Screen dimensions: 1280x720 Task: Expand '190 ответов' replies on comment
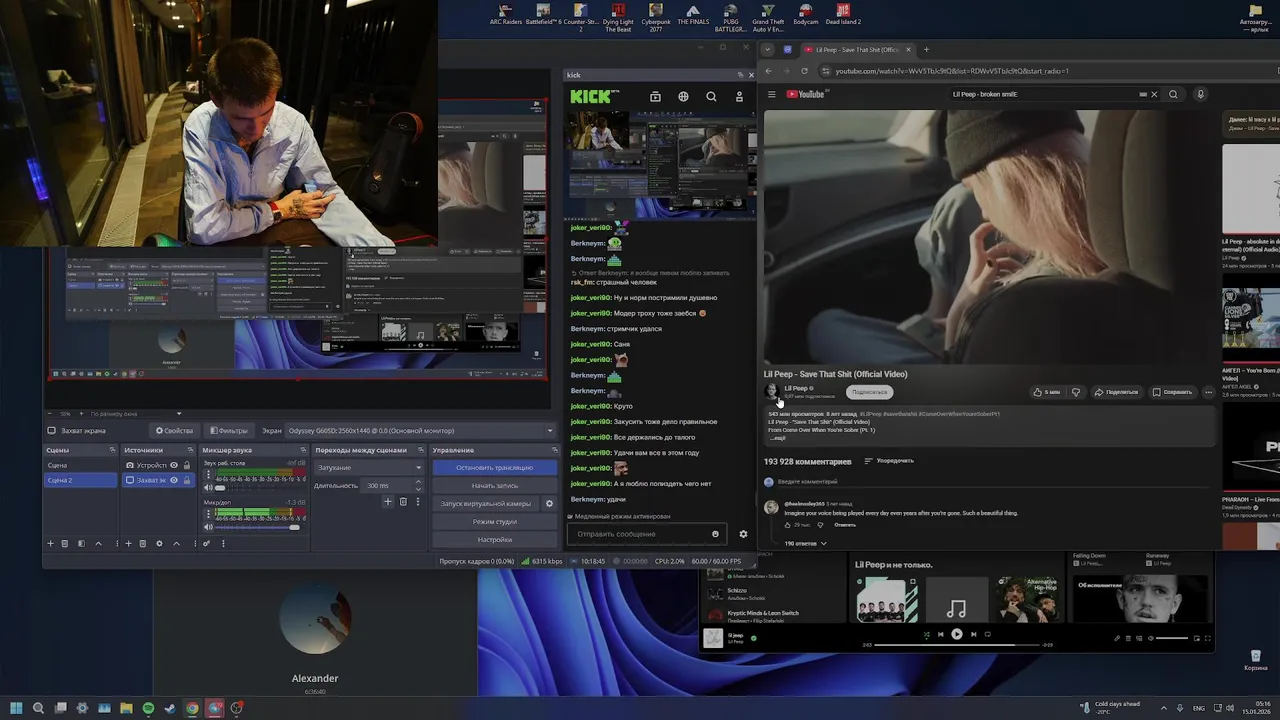805,543
